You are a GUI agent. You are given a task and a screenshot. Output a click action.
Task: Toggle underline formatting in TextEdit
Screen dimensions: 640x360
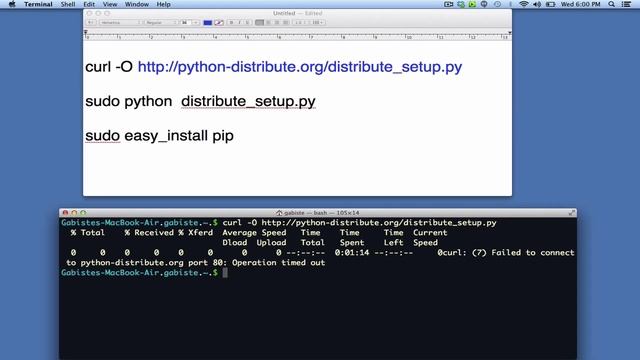point(247,22)
